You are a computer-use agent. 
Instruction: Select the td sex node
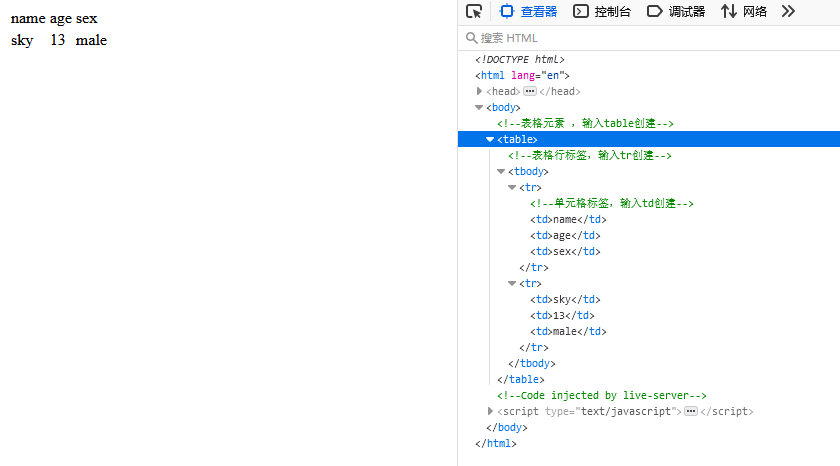pos(565,251)
